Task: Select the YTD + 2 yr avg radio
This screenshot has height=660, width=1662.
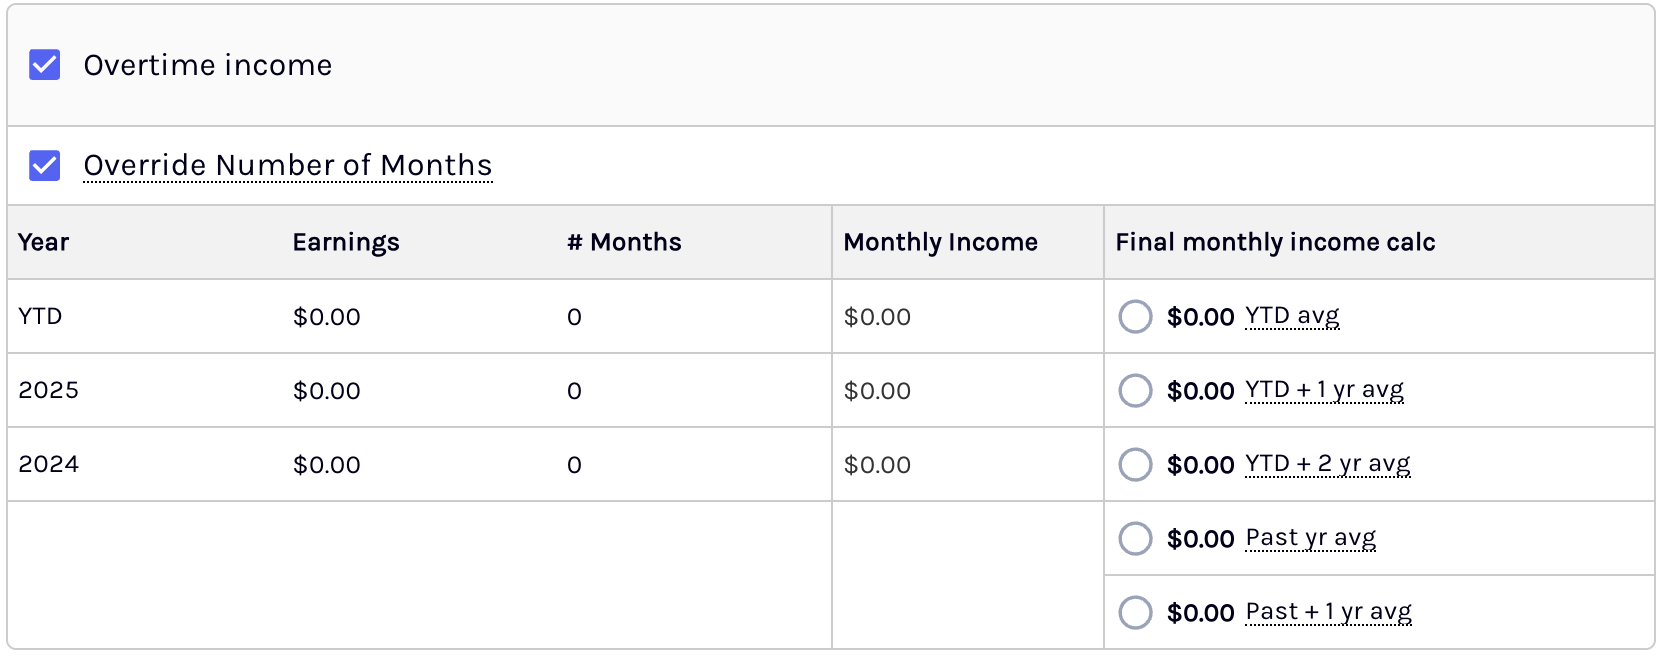Action: [x=1135, y=464]
